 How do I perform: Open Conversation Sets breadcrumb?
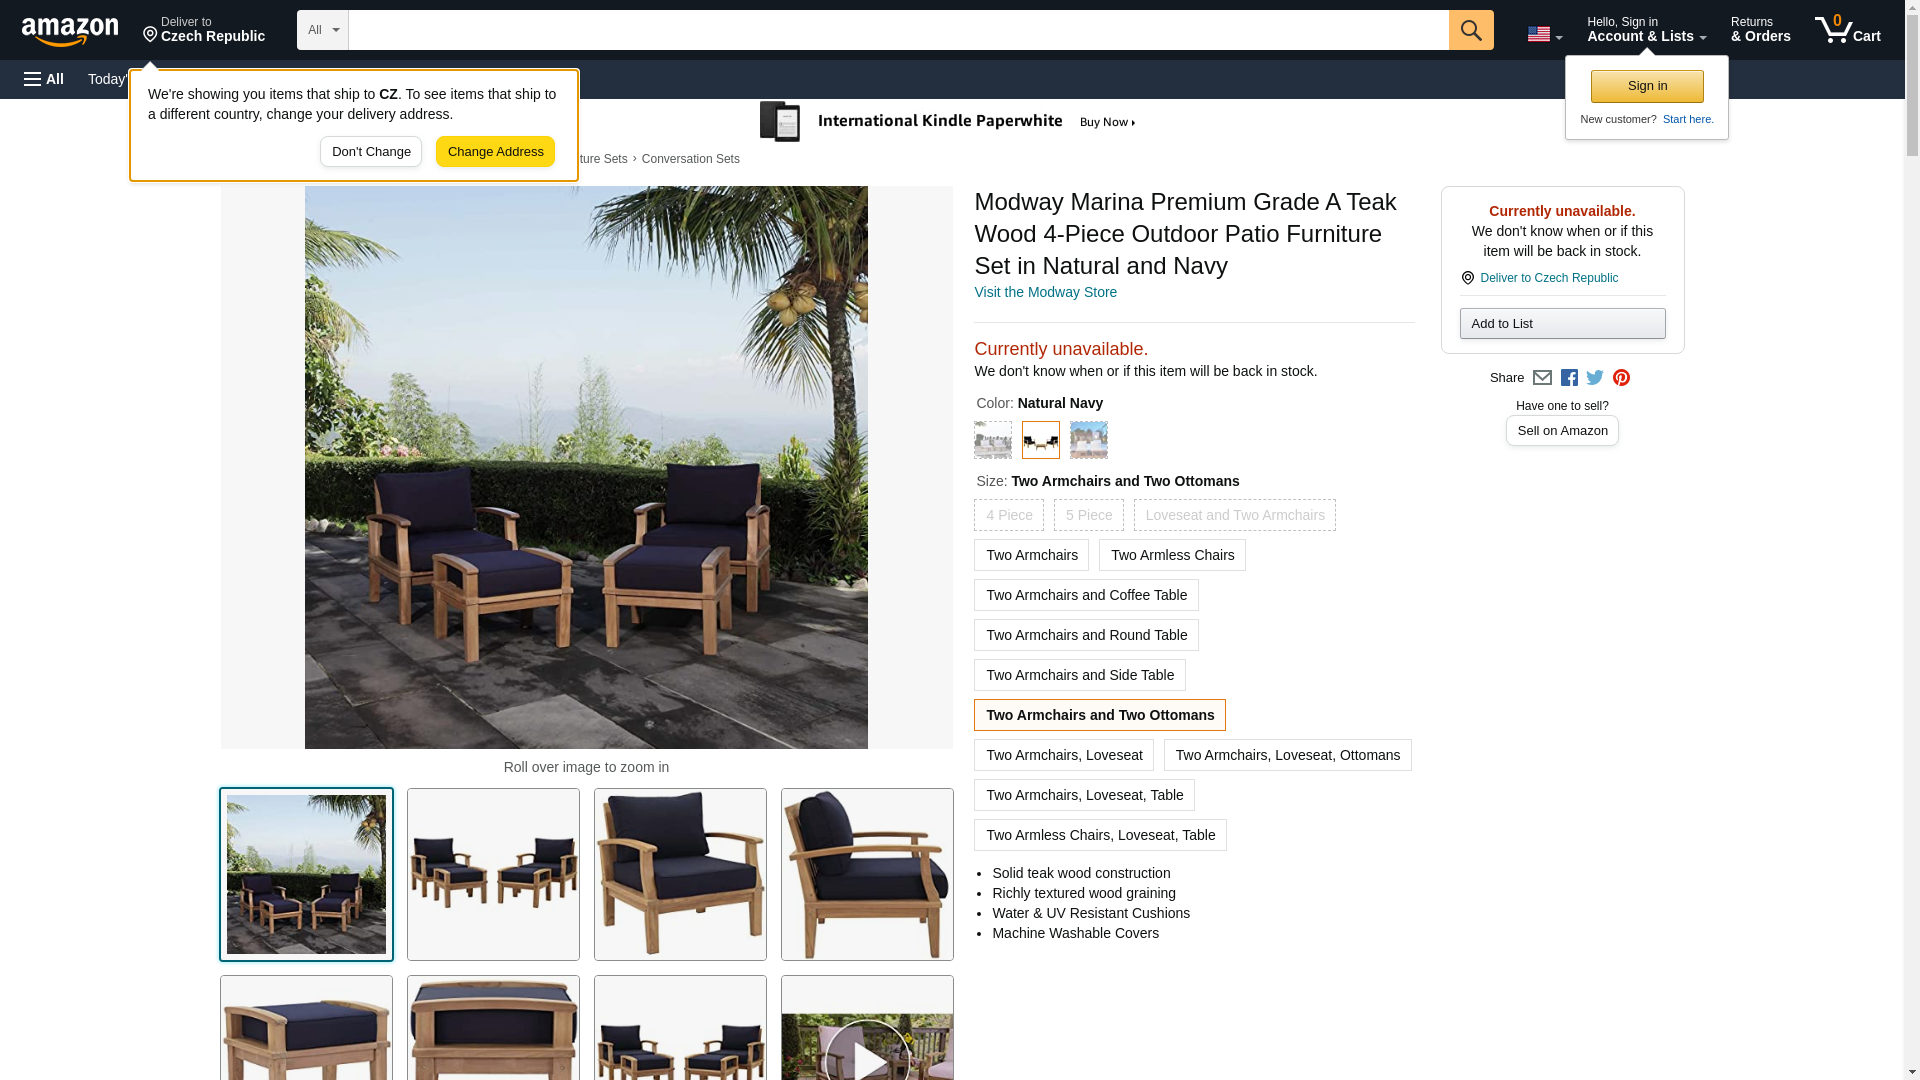point(690,159)
